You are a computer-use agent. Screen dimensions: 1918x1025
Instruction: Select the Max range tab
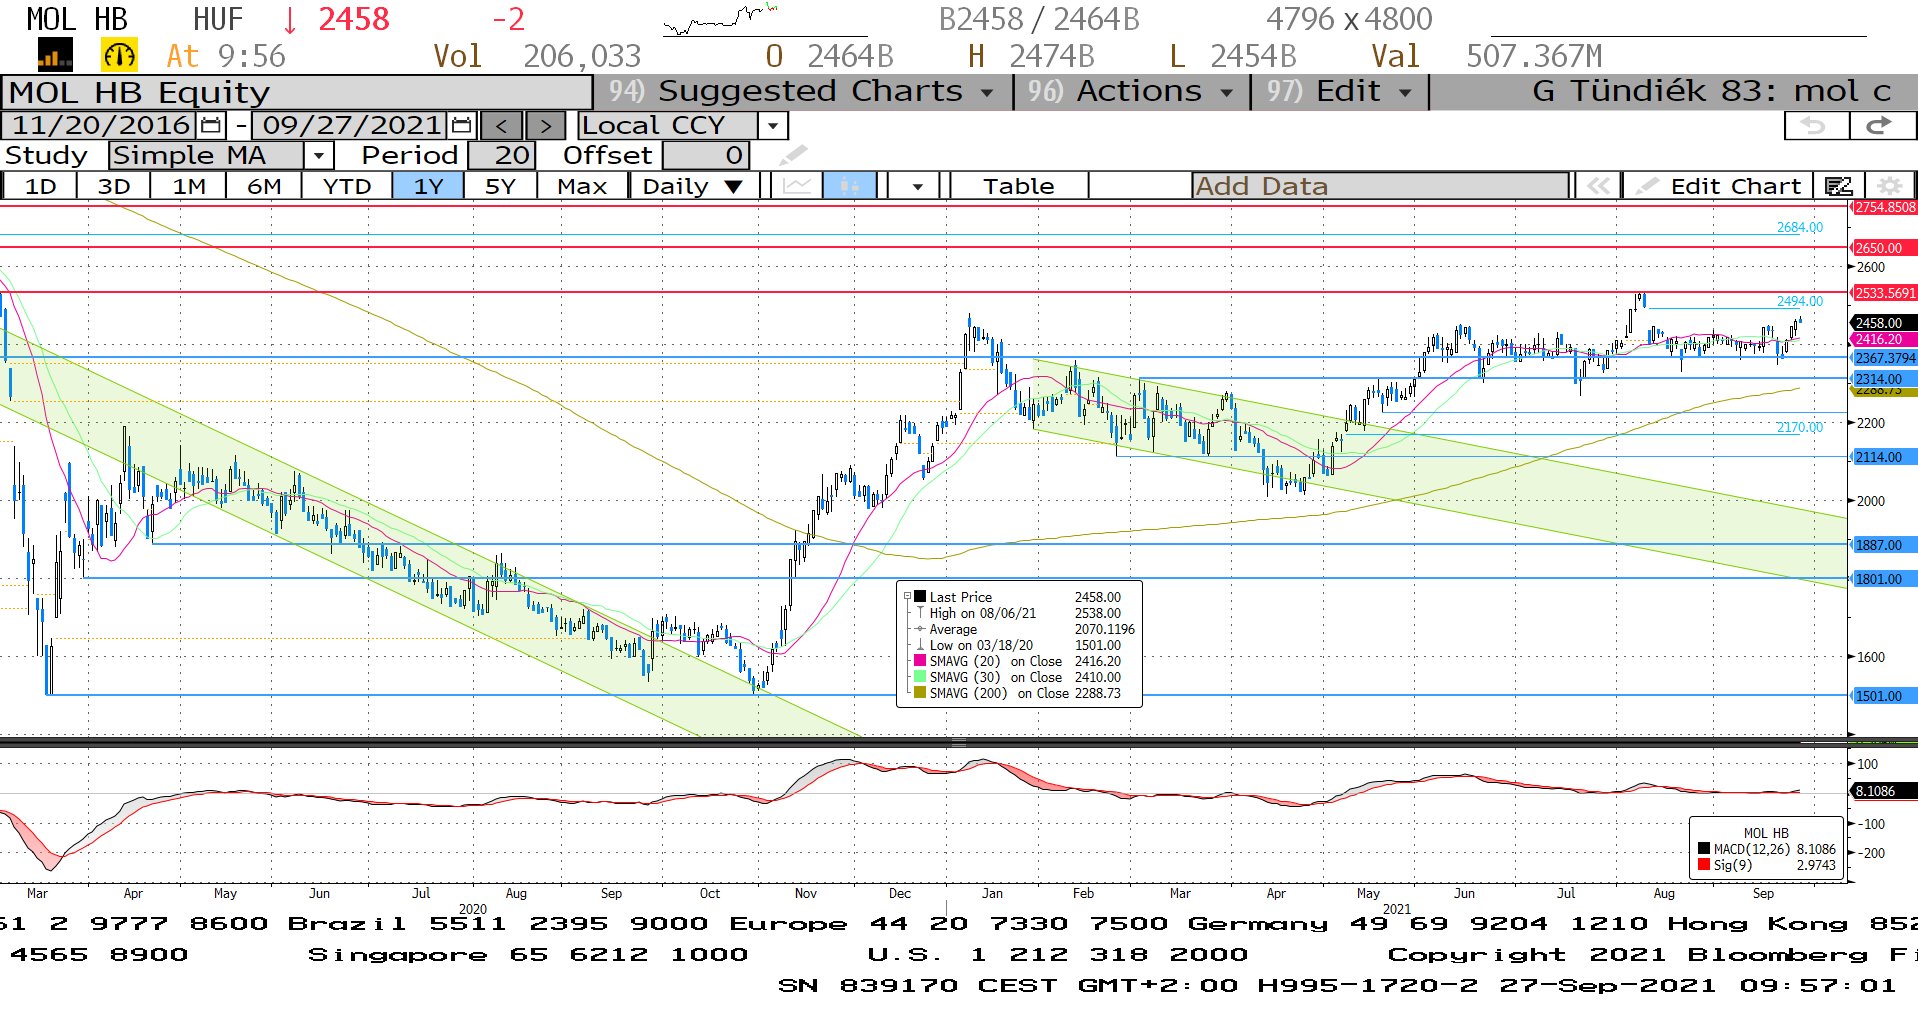(x=582, y=186)
